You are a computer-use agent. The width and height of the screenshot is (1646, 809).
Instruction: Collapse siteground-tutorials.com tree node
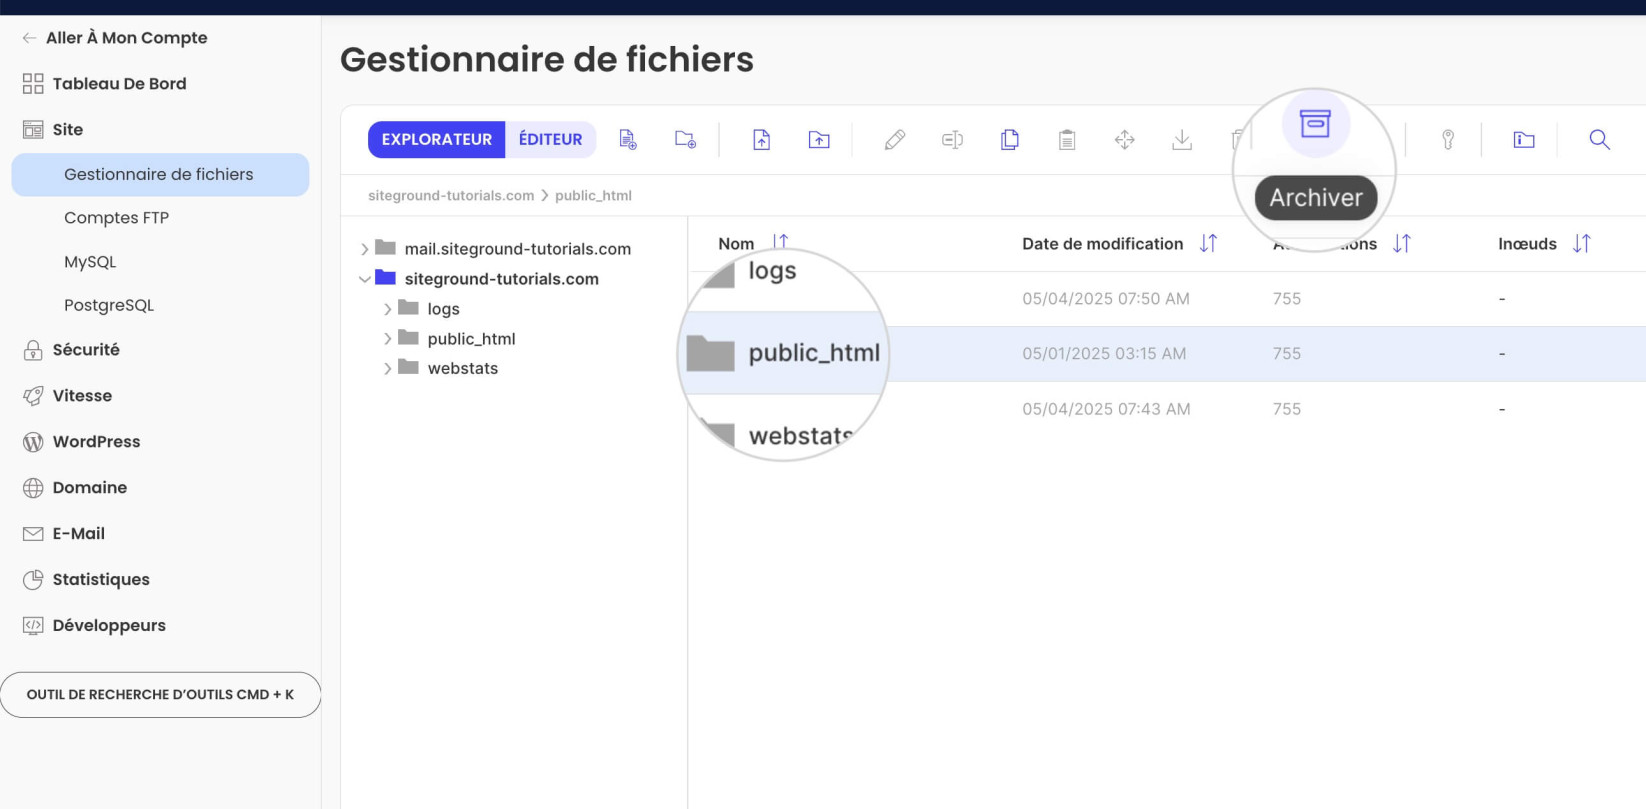(365, 279)
